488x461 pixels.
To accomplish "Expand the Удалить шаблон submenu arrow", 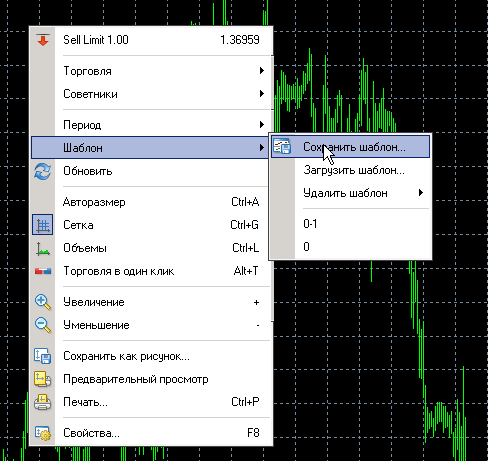I will [x=421, y=193].
